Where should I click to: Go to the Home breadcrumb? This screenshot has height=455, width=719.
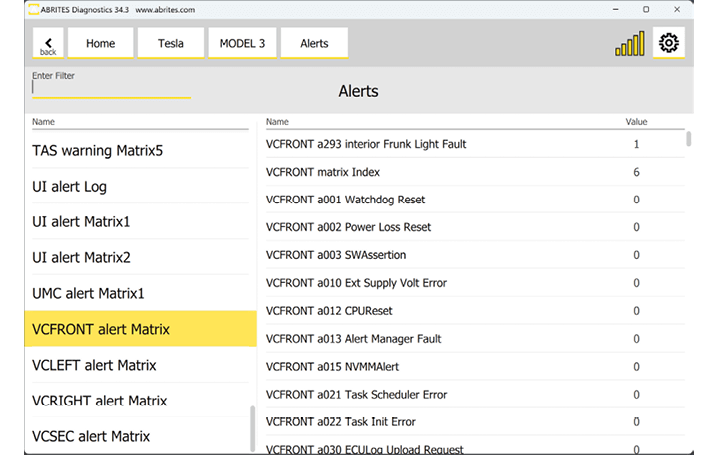100,44
